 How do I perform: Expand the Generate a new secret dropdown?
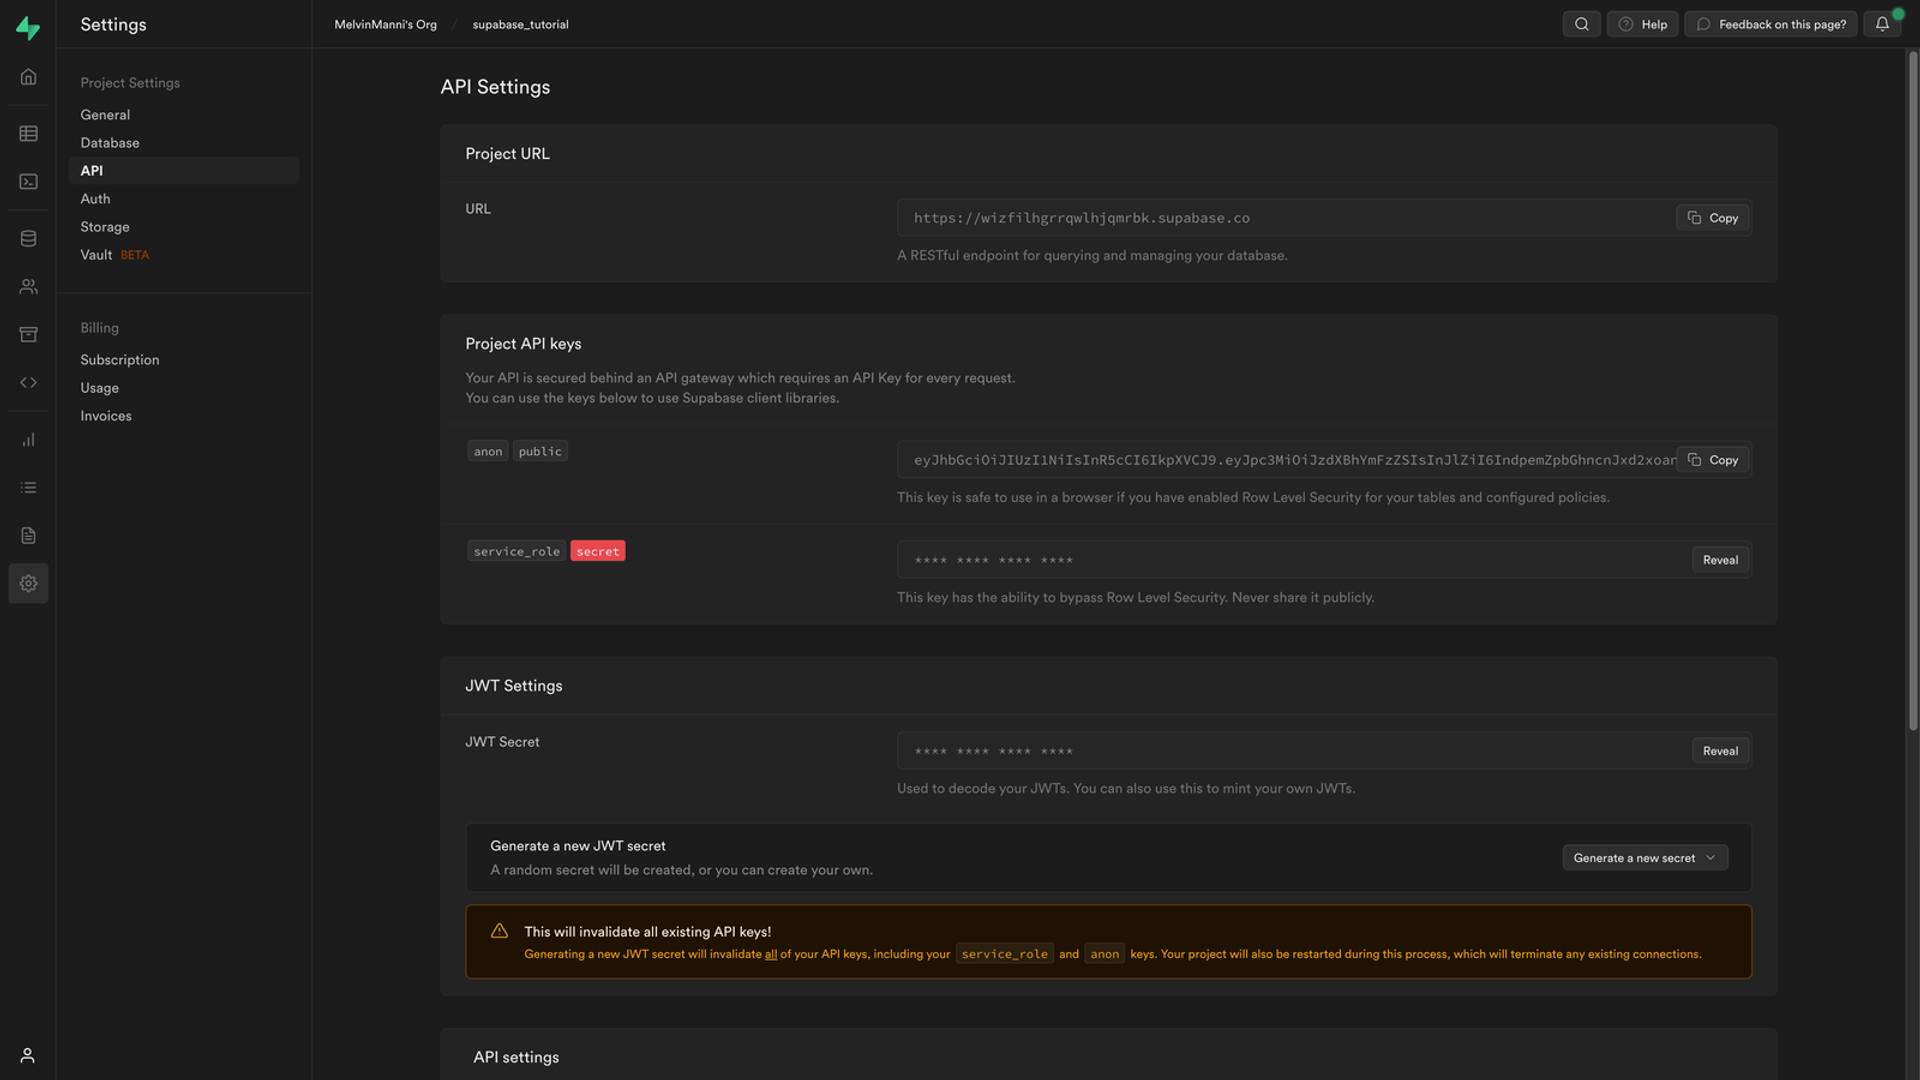coord(1645,858)
